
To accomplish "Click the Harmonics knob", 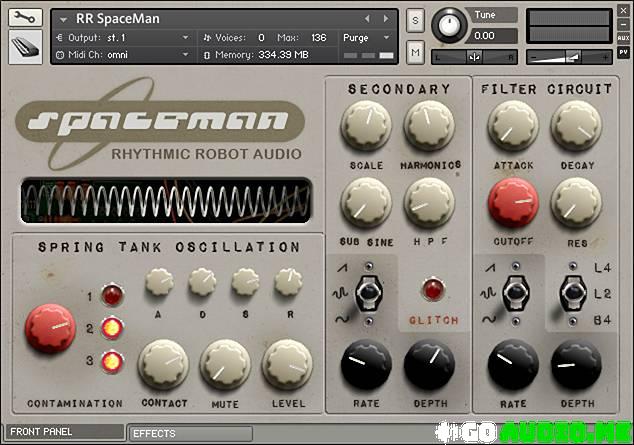I will pyautogui.click(x=429, y=124).
